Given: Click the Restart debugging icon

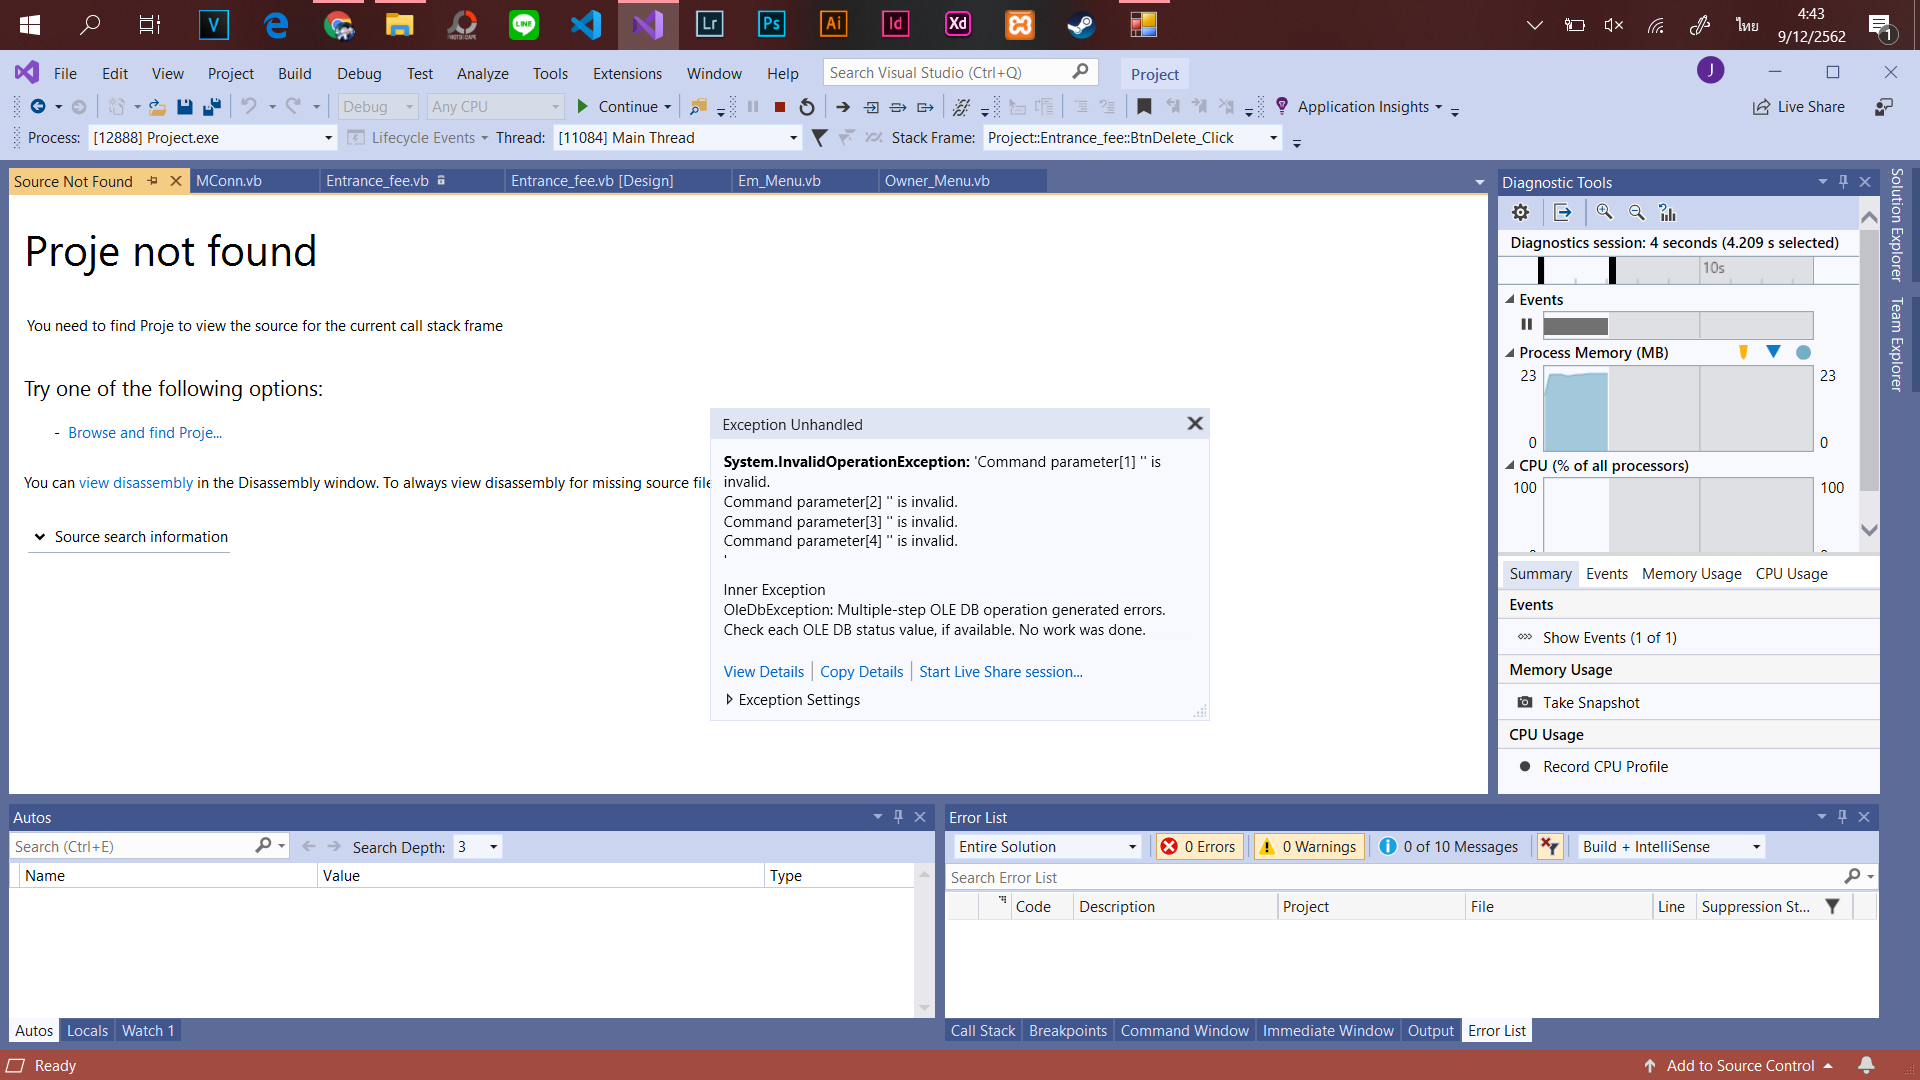Looking at the screenshot, I should pyautogui.click(x=807, y=107).
